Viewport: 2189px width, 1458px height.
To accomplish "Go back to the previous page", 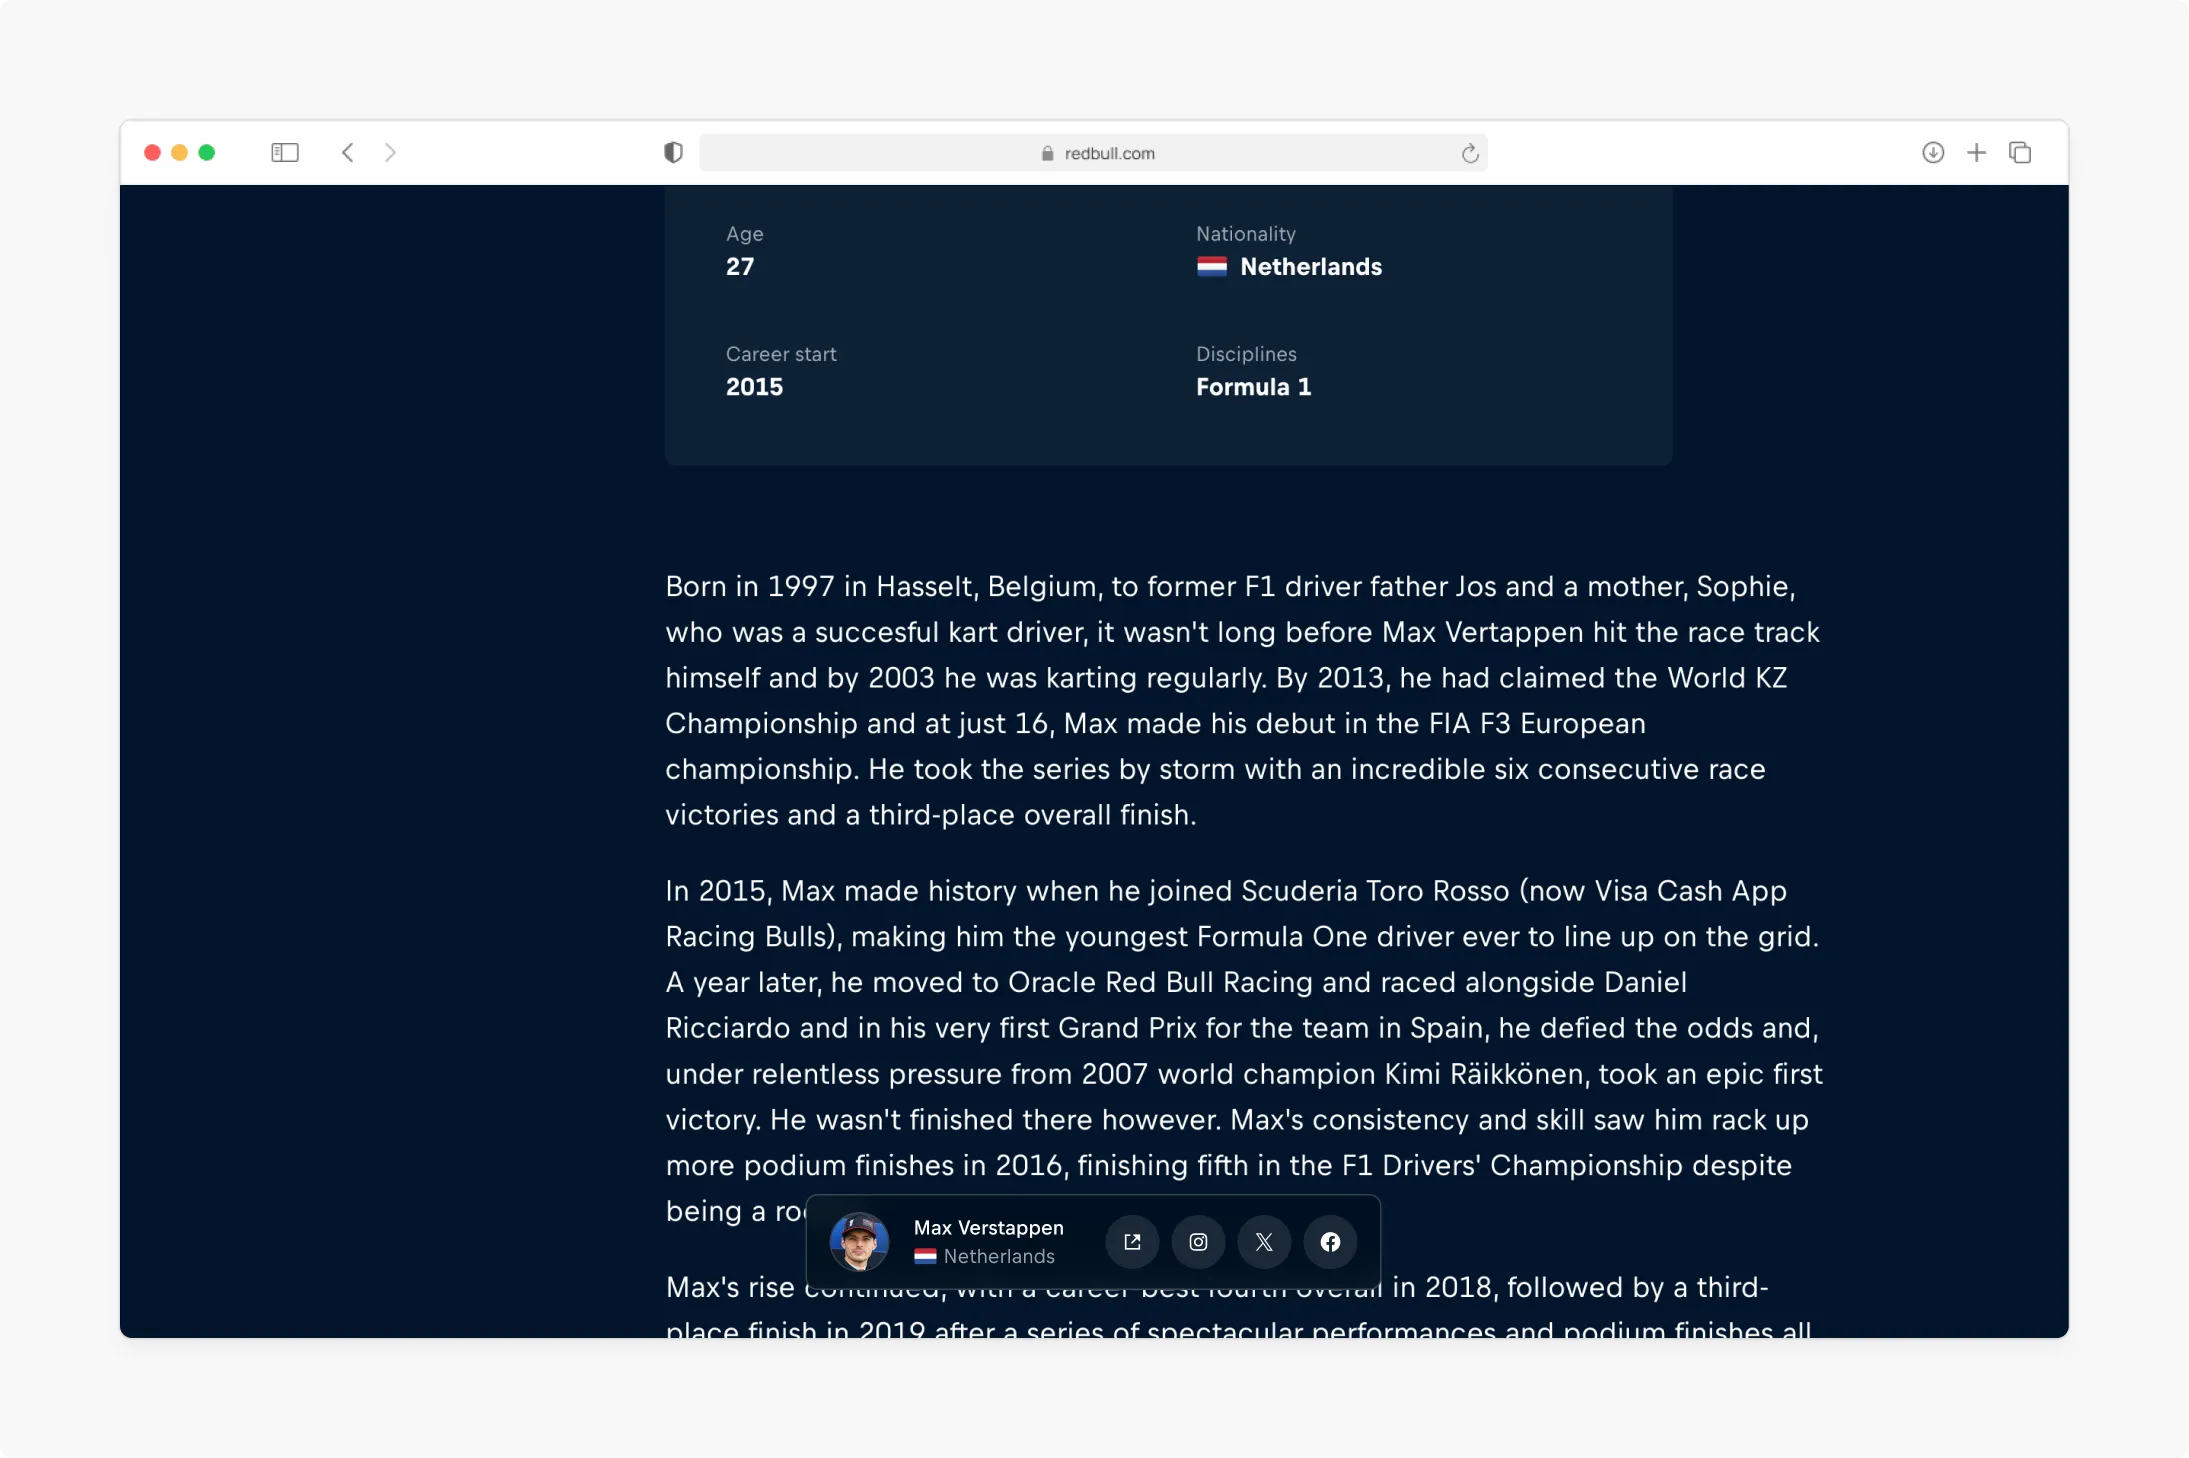I will click(348, 152).
